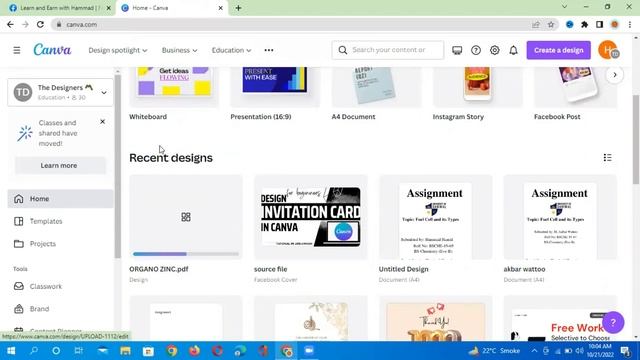Image resolution: width=640 pixels, height=360 pixels.
Task: Open Brand in sidebar
Action: 60,309
